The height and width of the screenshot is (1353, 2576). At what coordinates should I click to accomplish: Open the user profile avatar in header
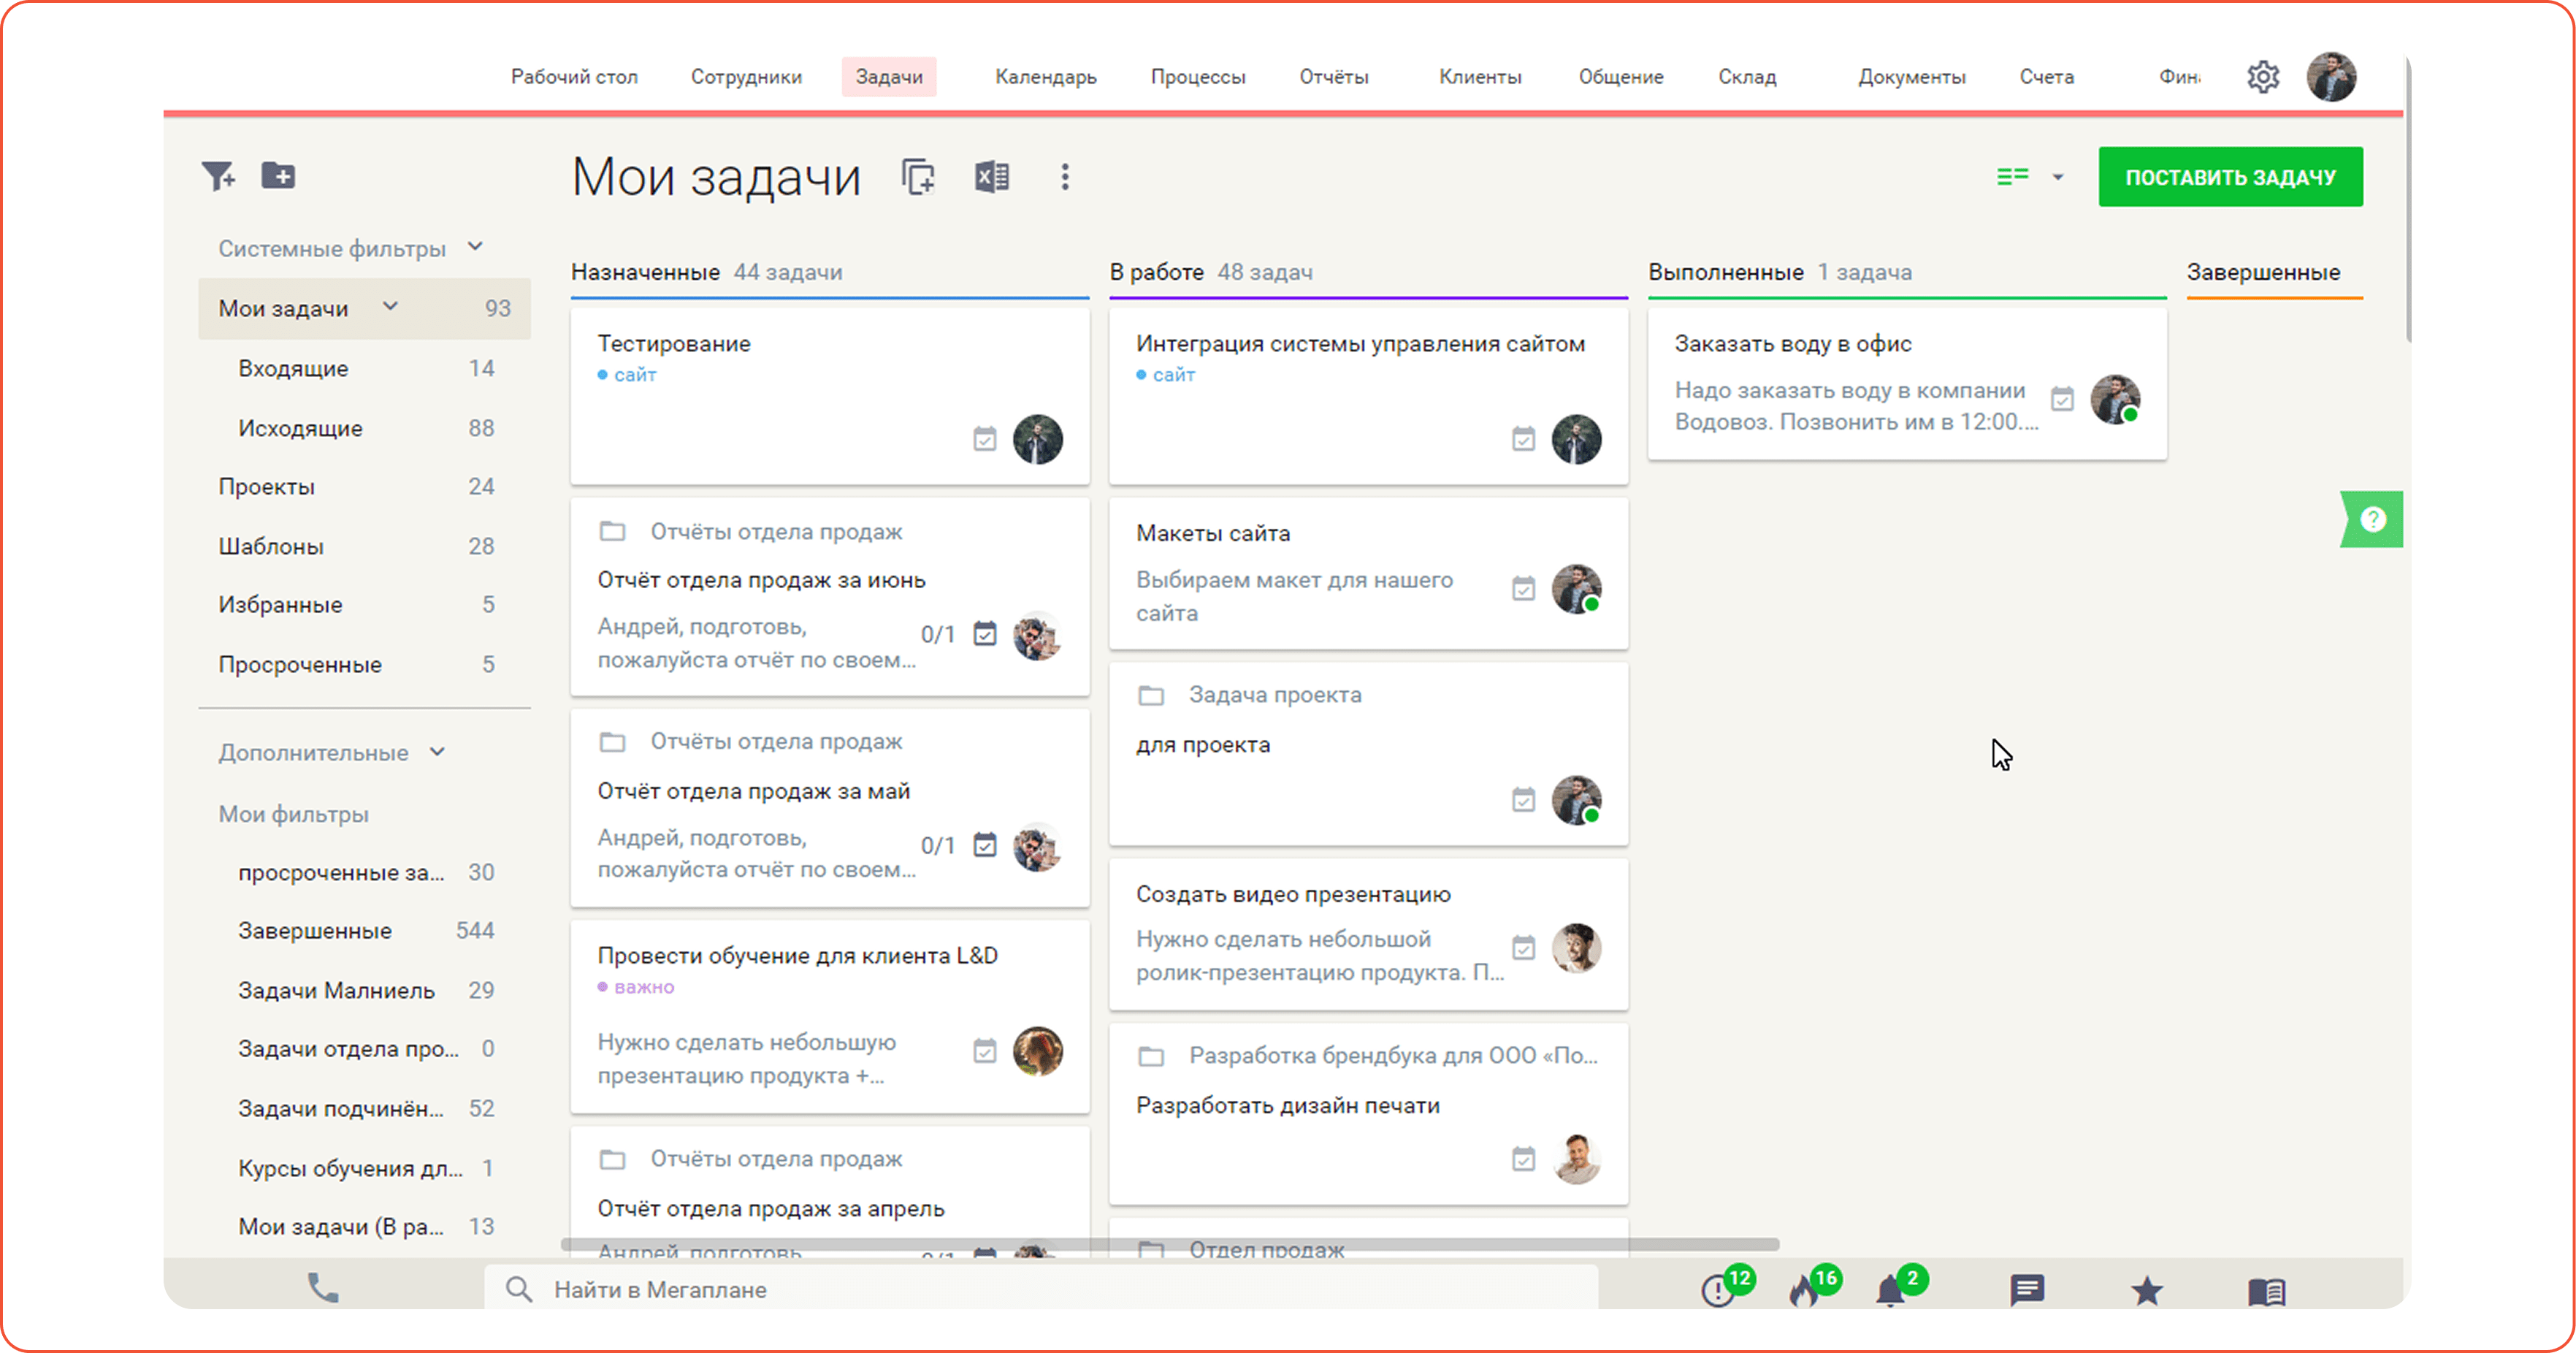tap(2331, 77)
